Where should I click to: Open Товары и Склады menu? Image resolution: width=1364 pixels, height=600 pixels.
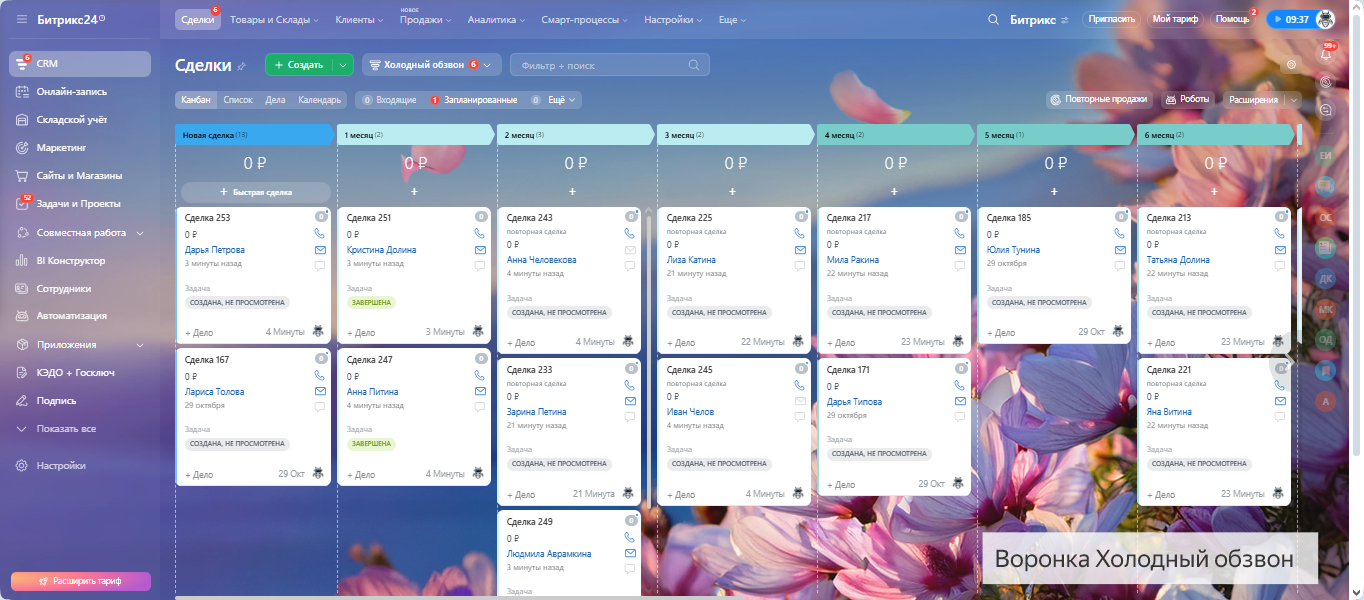click(x=274, y=20)
